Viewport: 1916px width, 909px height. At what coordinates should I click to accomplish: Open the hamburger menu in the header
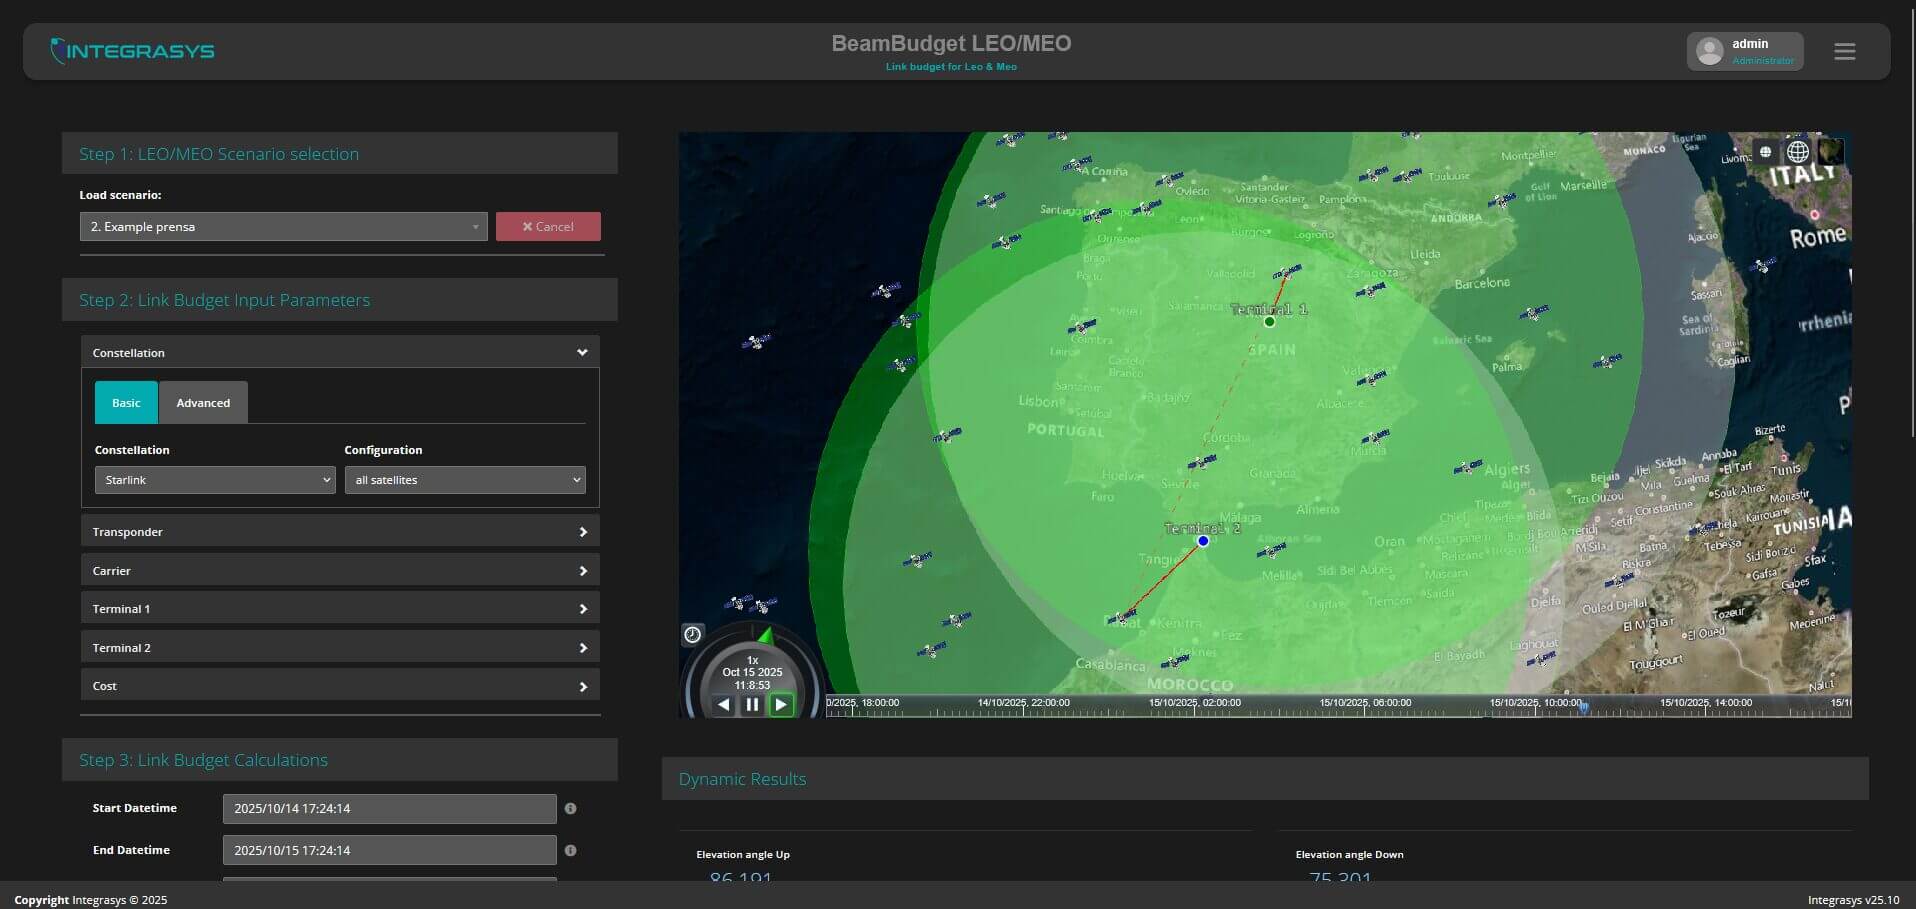[x=1844, y=51]
